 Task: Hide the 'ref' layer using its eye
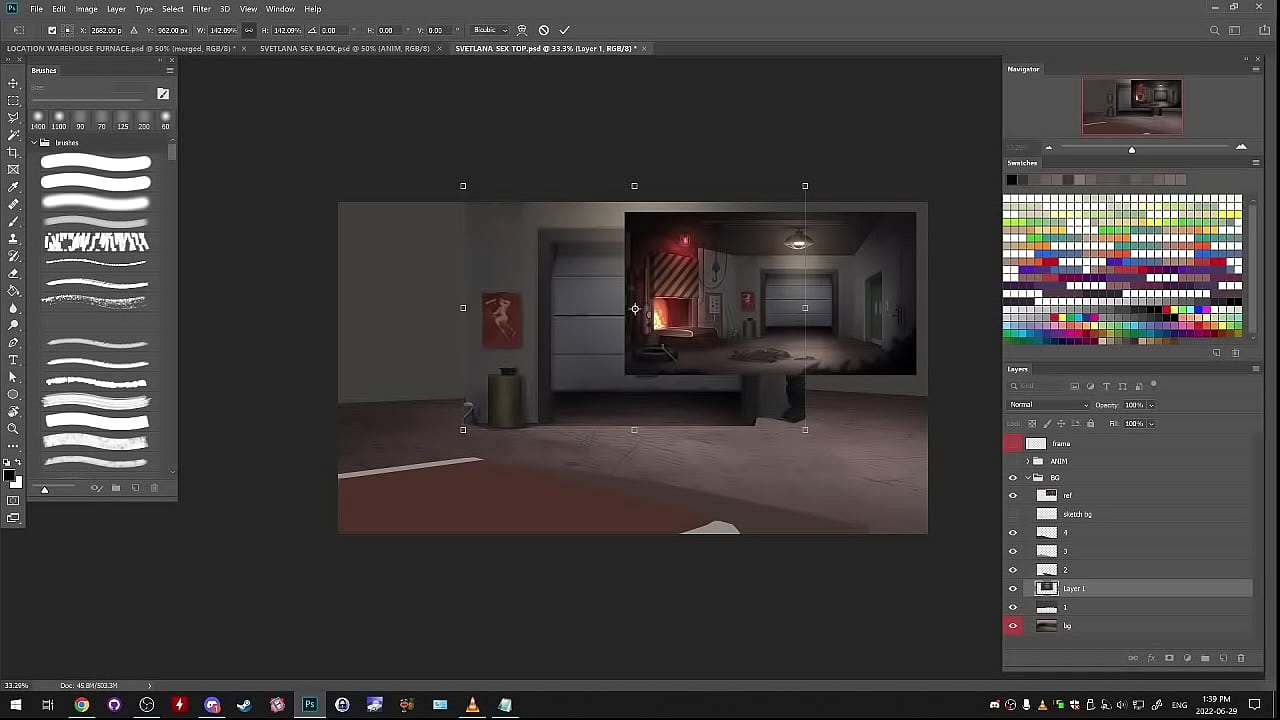tap(1013, 496)
